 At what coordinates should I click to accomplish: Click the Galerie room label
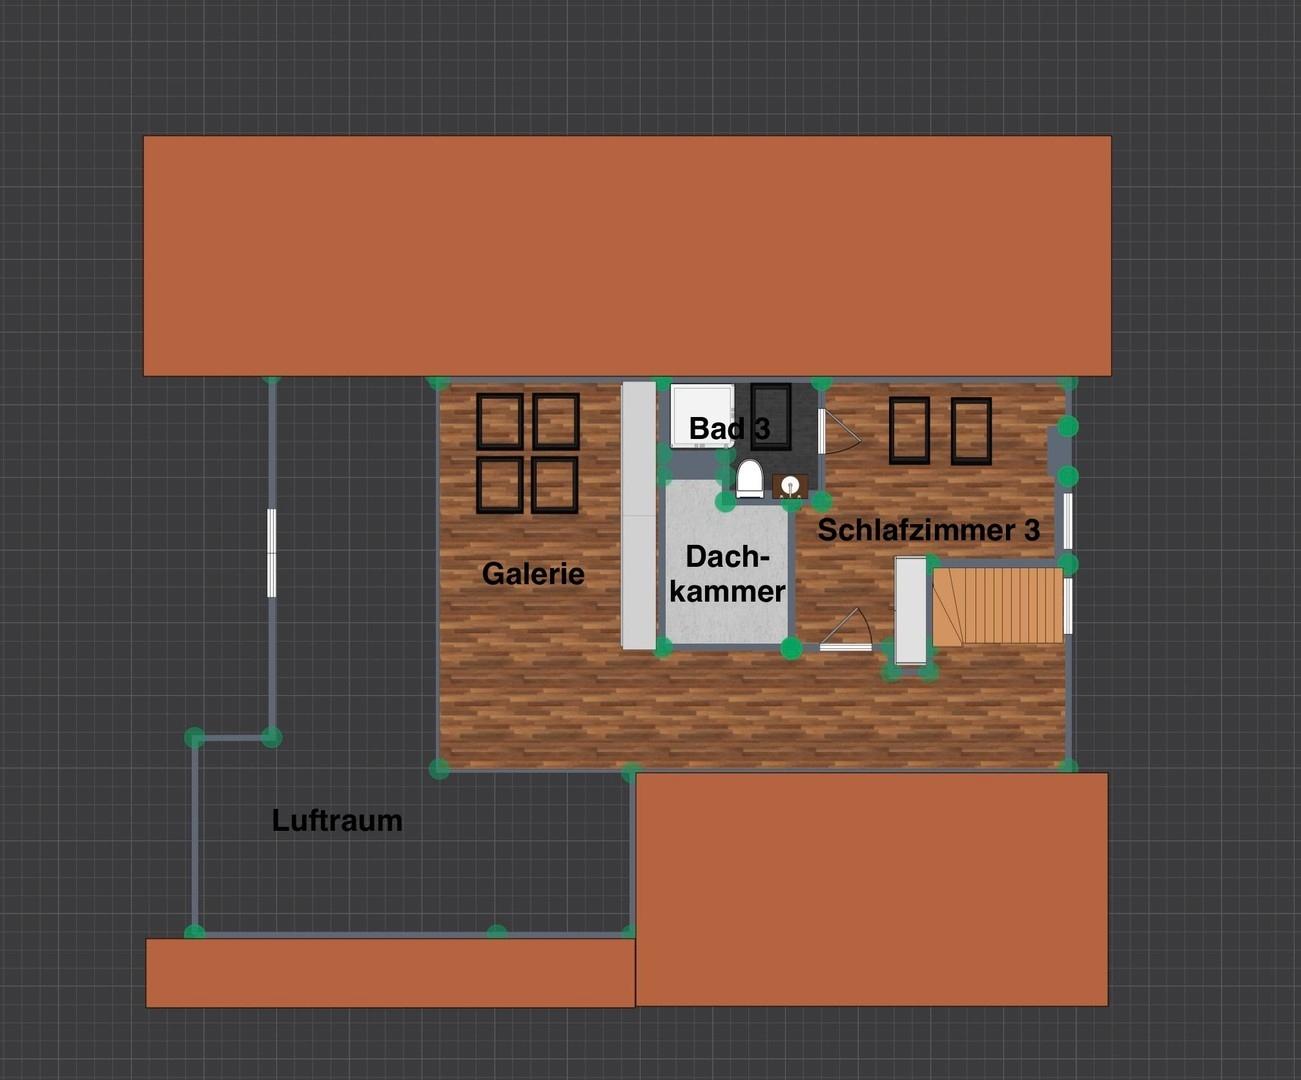tap(533, 574)
